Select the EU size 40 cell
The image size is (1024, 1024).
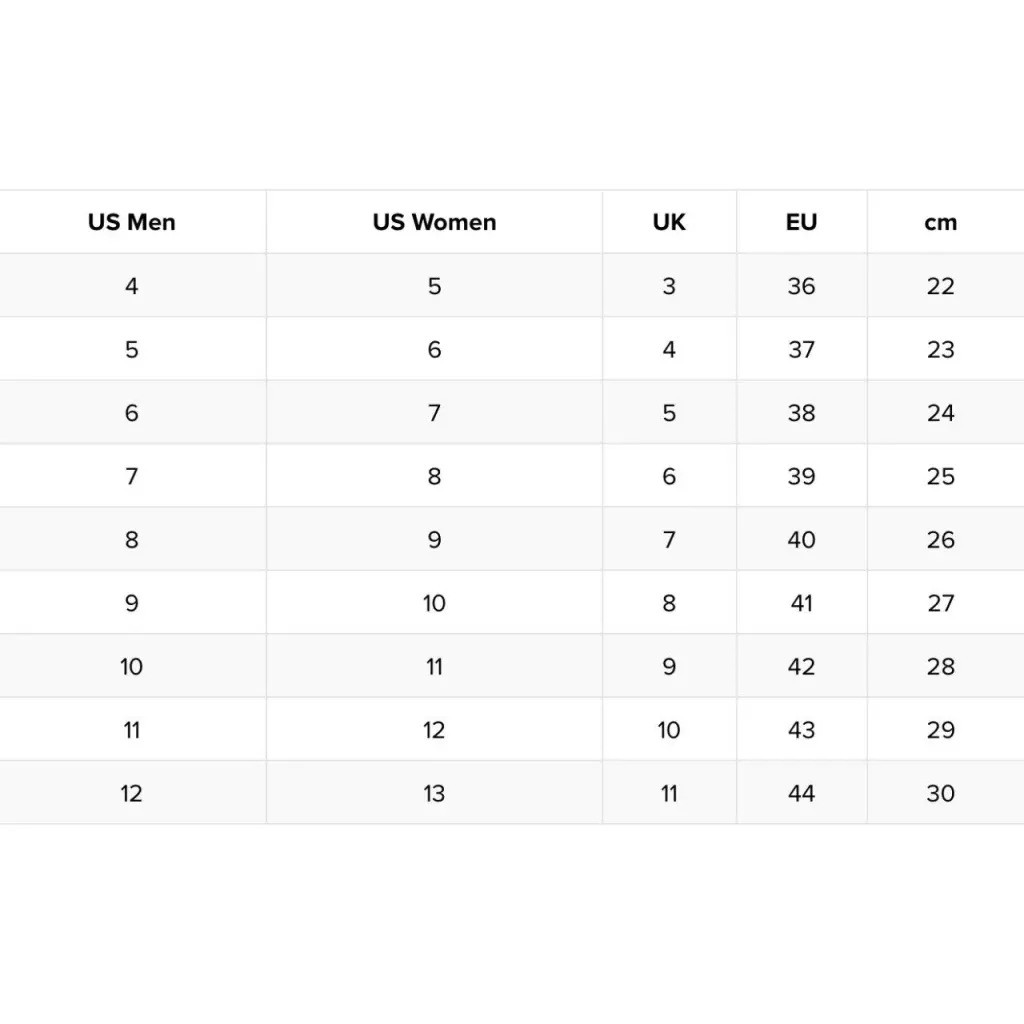[x=801, y=540]
